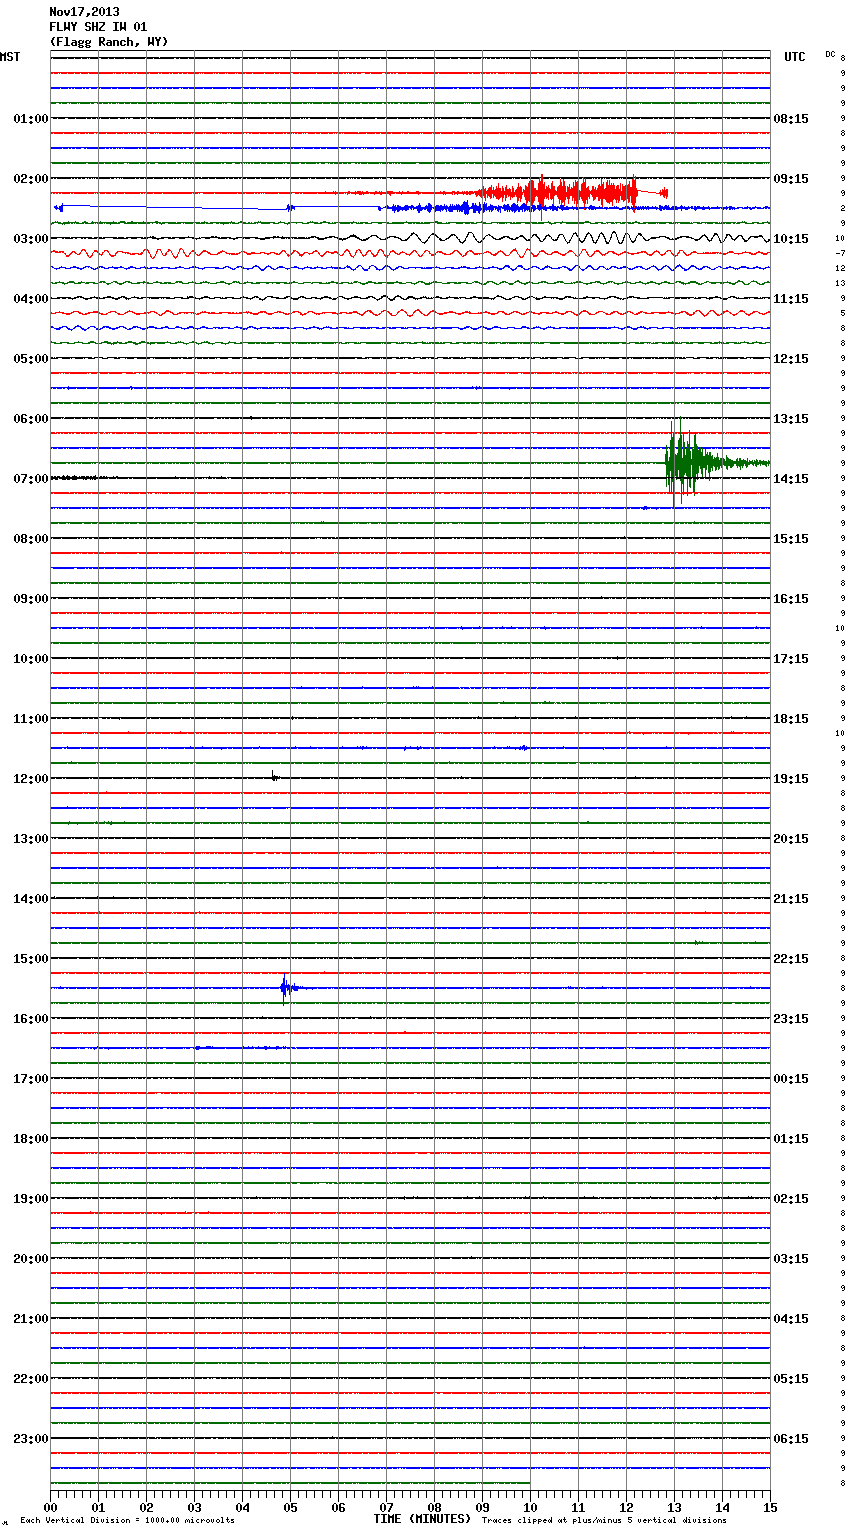Click the "MST" column header
The height and width of the screenshot is (1534, 850).
pos(10,57)
